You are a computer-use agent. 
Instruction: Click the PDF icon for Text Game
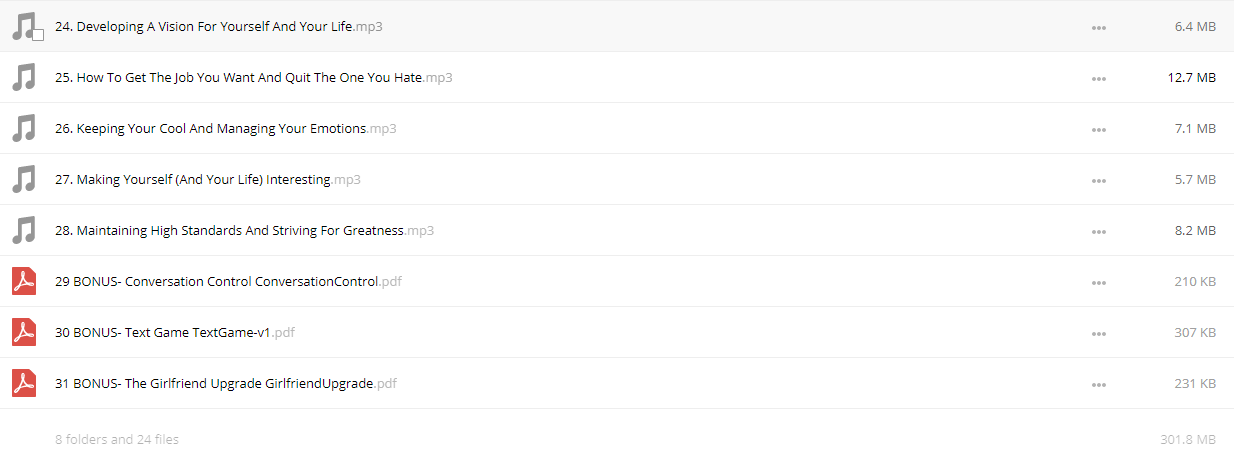pyautogui.click(x=24, y=332)
